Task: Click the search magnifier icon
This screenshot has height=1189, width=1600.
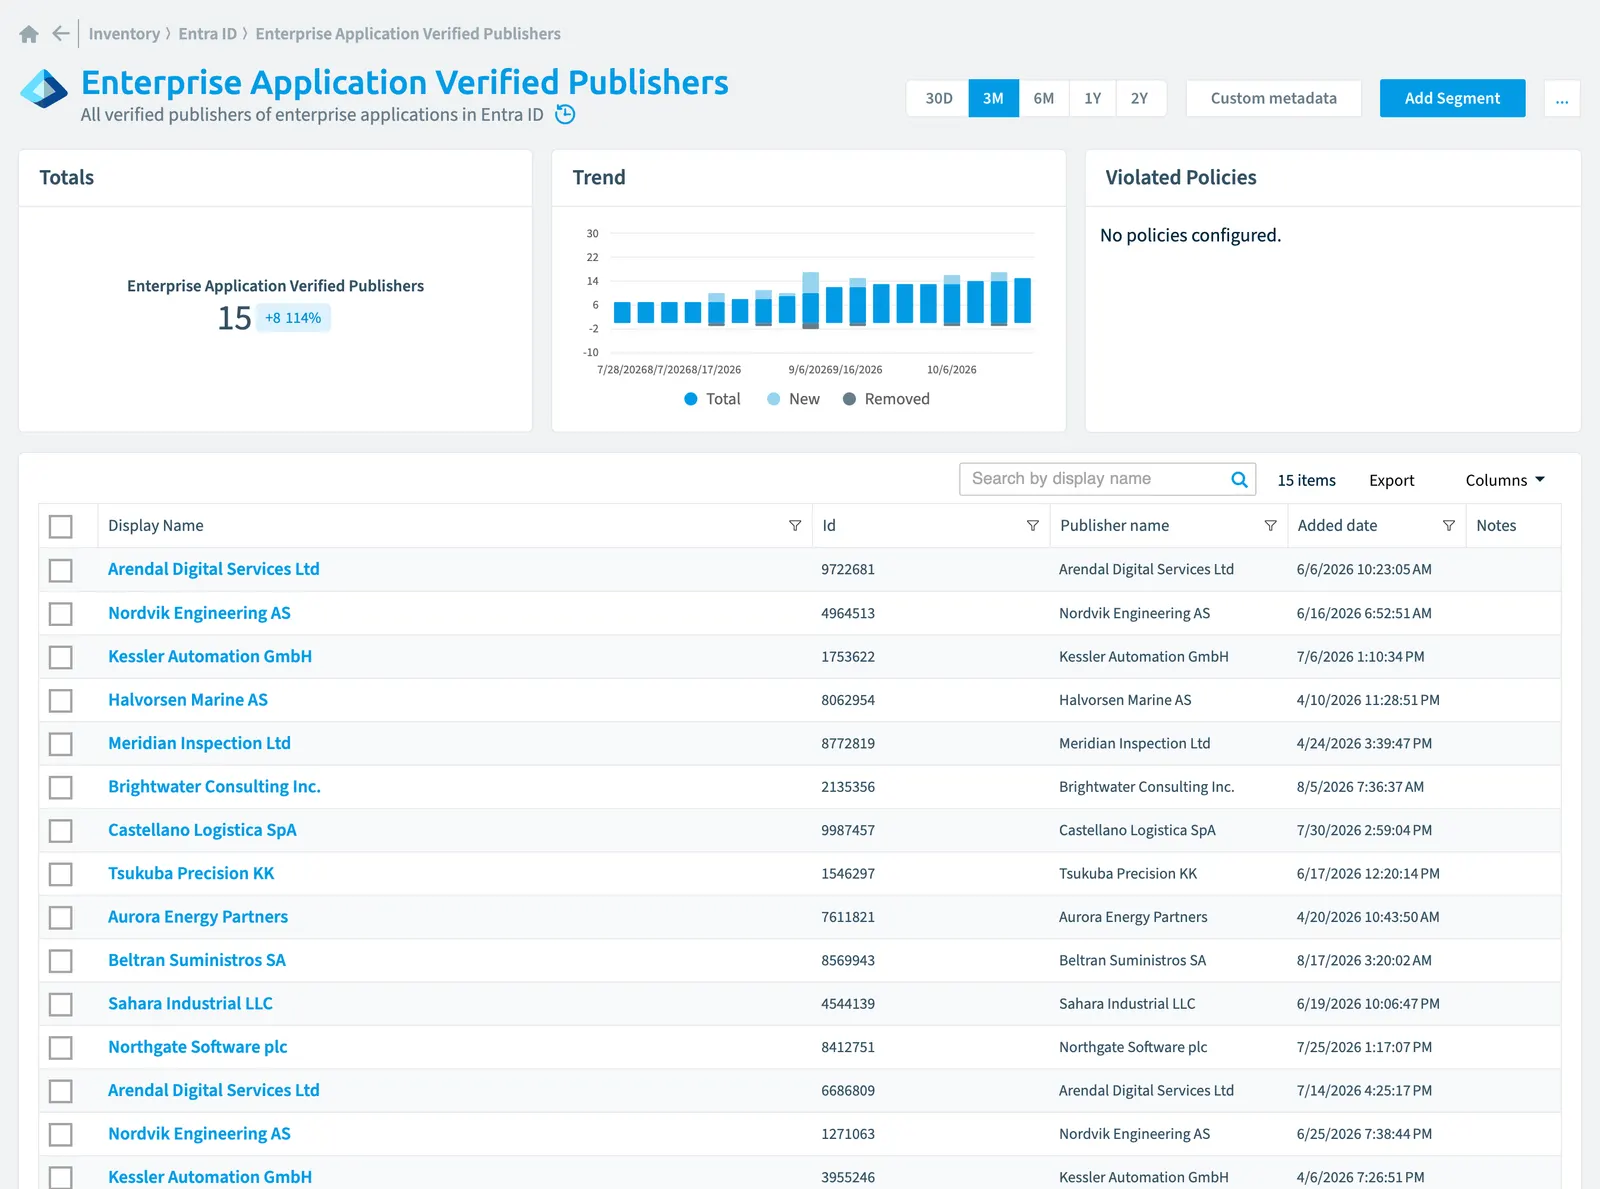Action: click(x=1239, y=479)
